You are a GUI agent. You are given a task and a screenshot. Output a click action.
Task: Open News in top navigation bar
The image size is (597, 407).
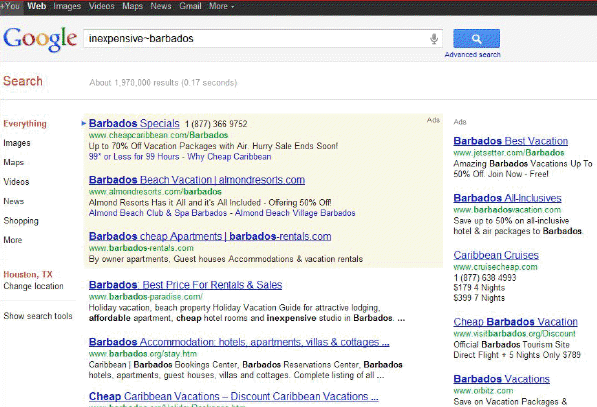161,6
